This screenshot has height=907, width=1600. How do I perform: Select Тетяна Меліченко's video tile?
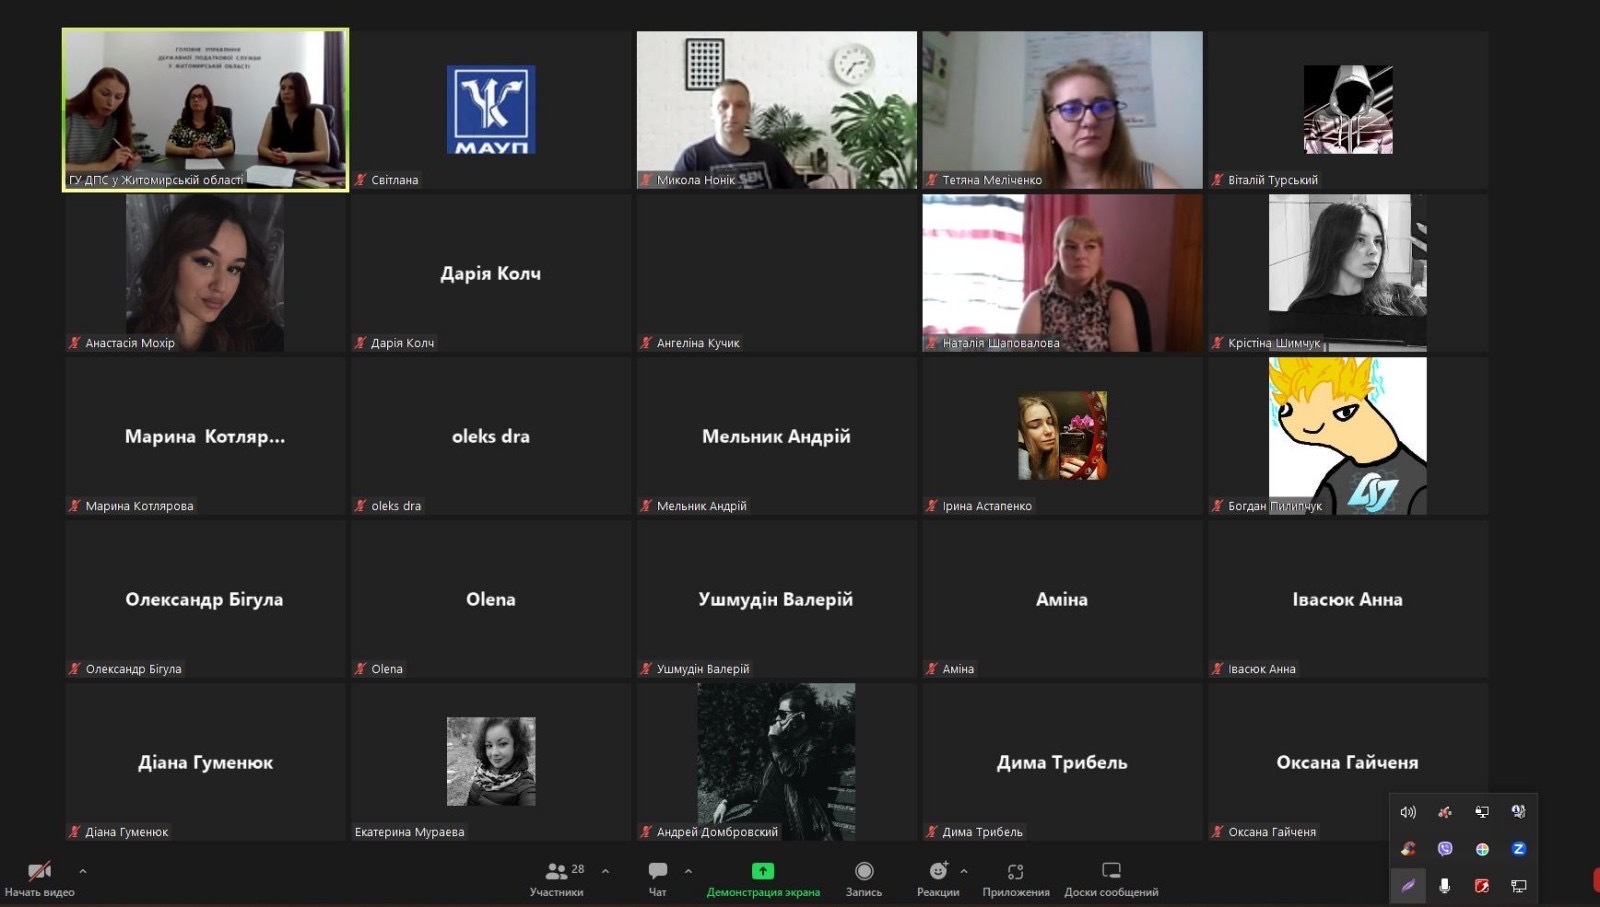pos(1062,109)
